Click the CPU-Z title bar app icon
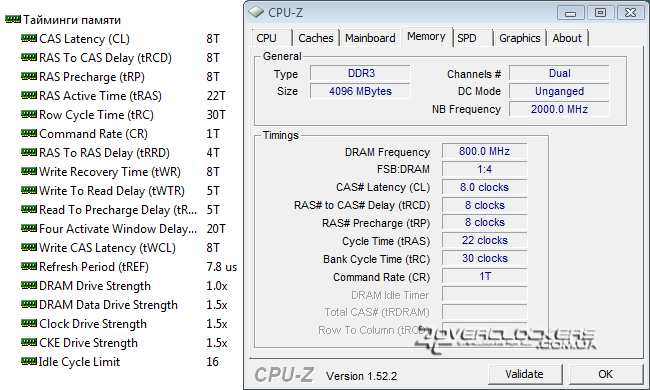The height and width of the screenshot is (390, 650). point(256,12)
